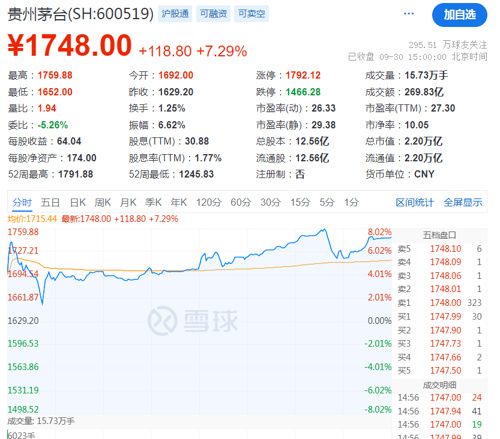The width and height of the screenshot is (500, 439).
Task: Click the 买2 price 1747.90
Action: 446,330
